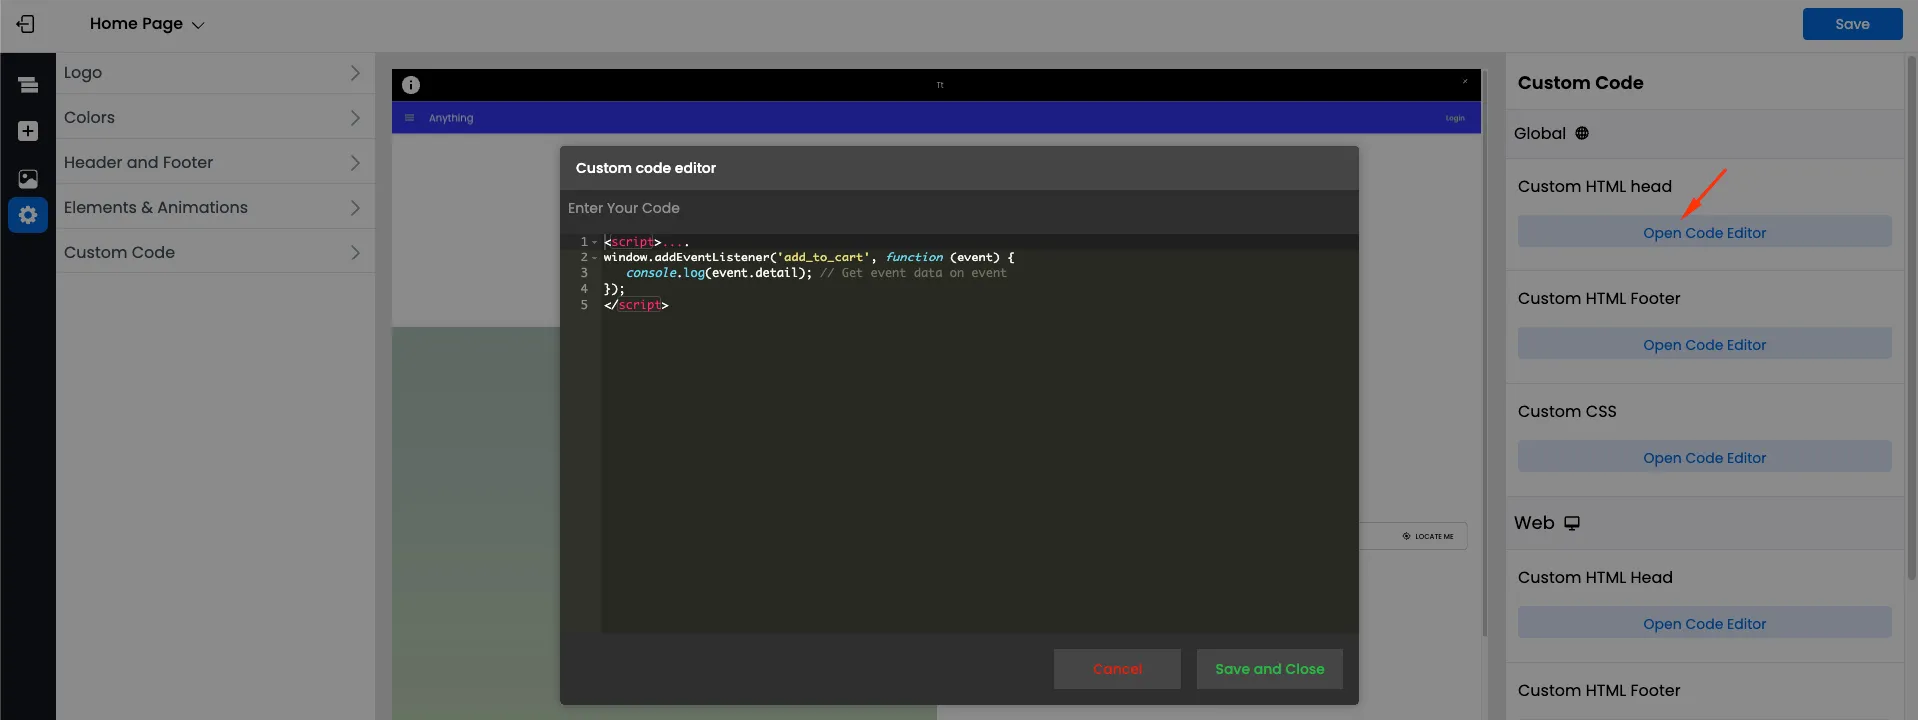
Task: Click the hamburger menu icon beside Anything
Action: pos(409,118)
